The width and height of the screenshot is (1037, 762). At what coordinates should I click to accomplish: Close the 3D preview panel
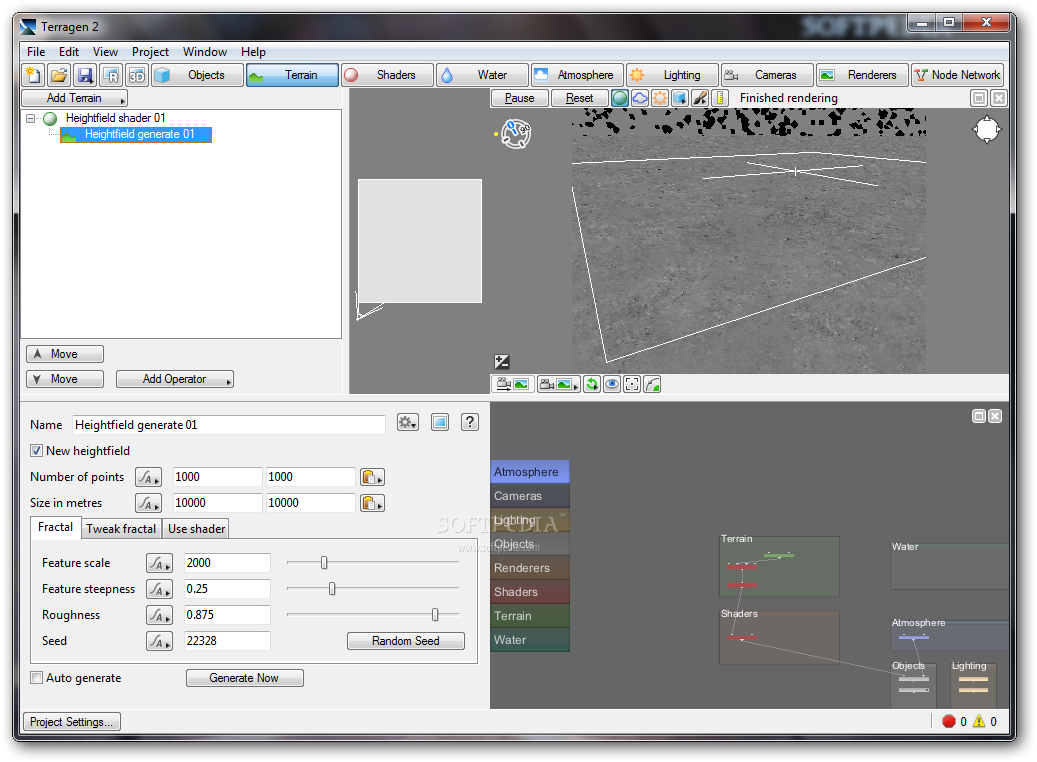(999, 99)
